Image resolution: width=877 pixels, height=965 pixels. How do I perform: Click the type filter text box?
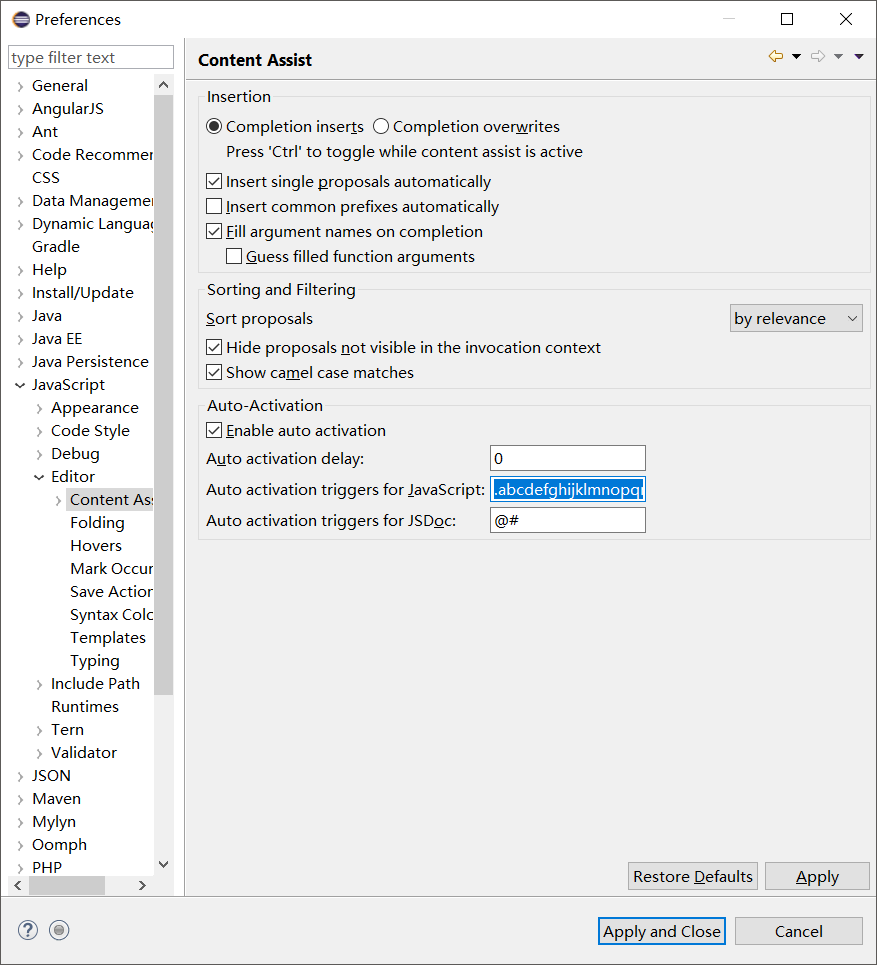tap(90, 57)
